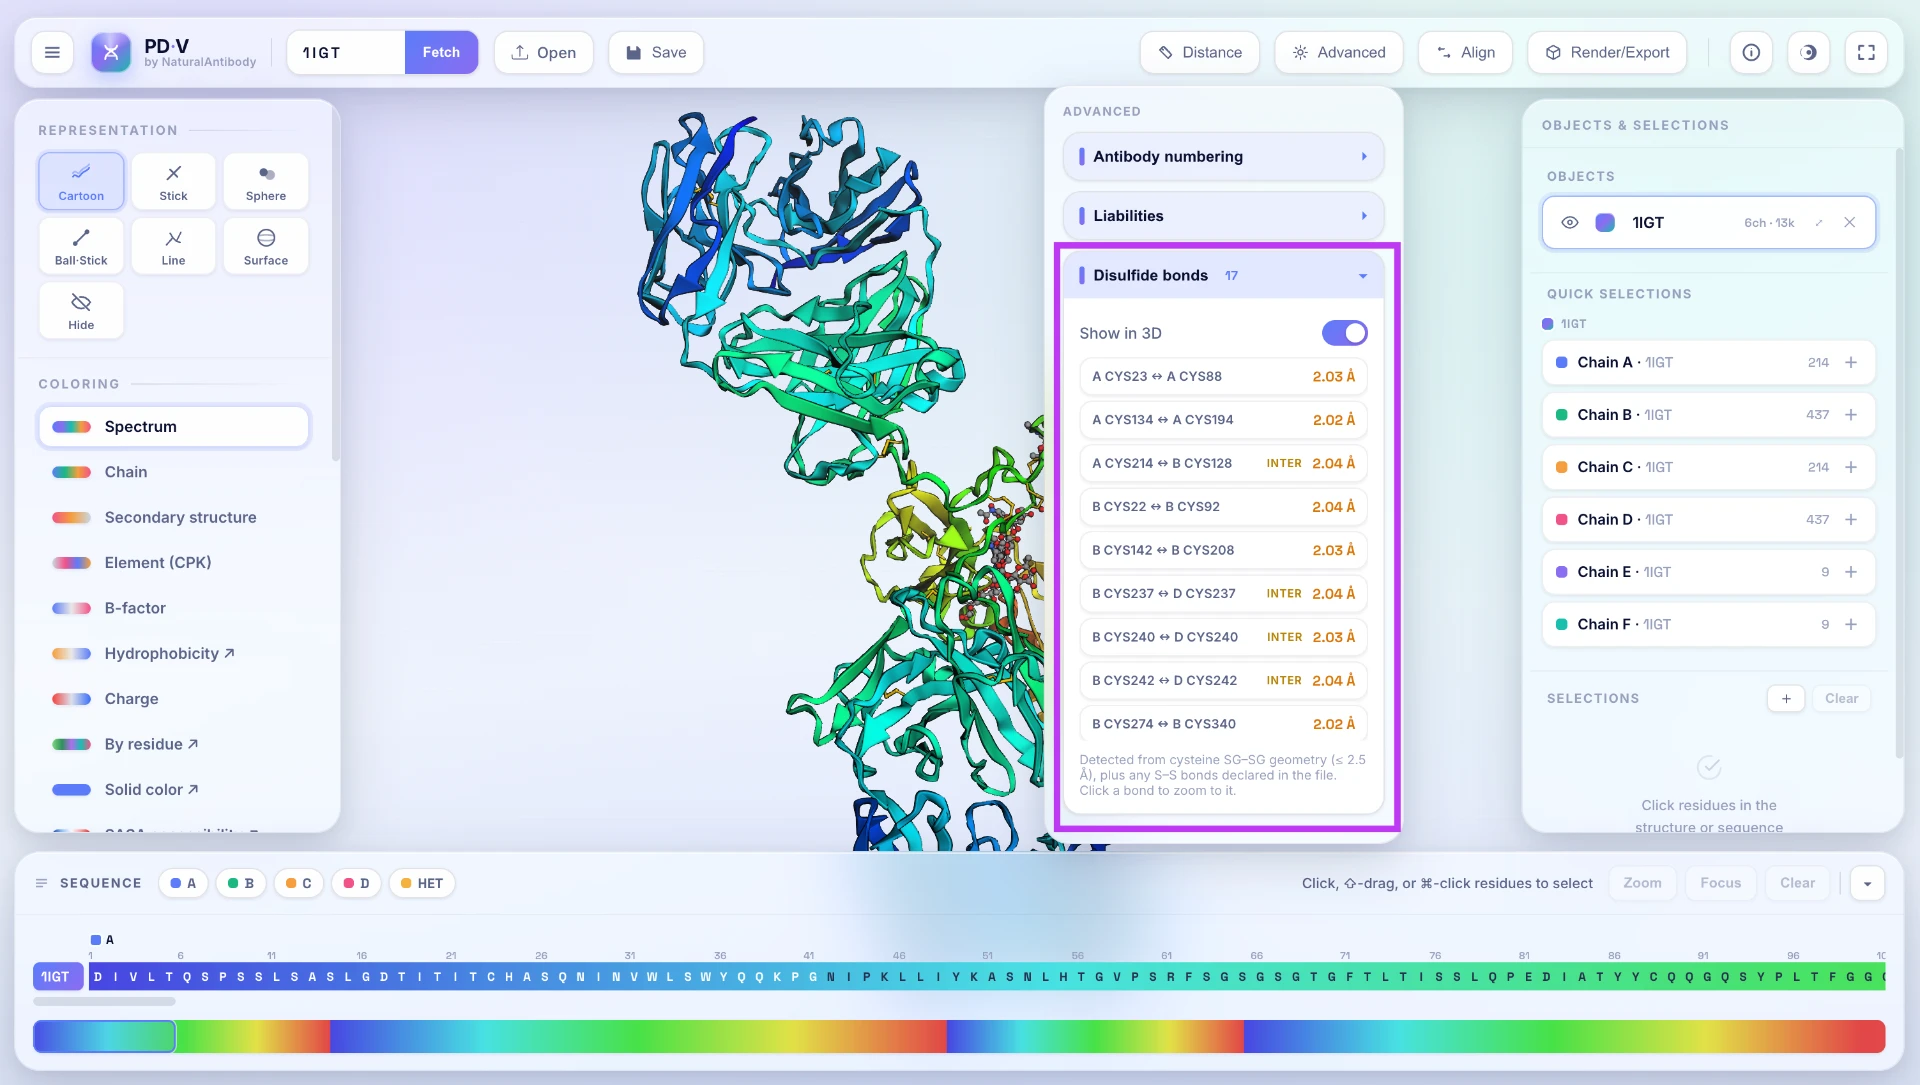Click the Hide representation icon
Image resolution: width=1920 pixels, height=1085 pixels.
(x=81, y=311)
